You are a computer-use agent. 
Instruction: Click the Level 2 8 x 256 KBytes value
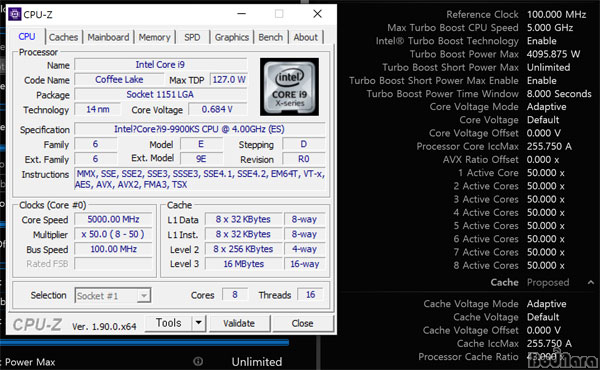tap(243, 249)
